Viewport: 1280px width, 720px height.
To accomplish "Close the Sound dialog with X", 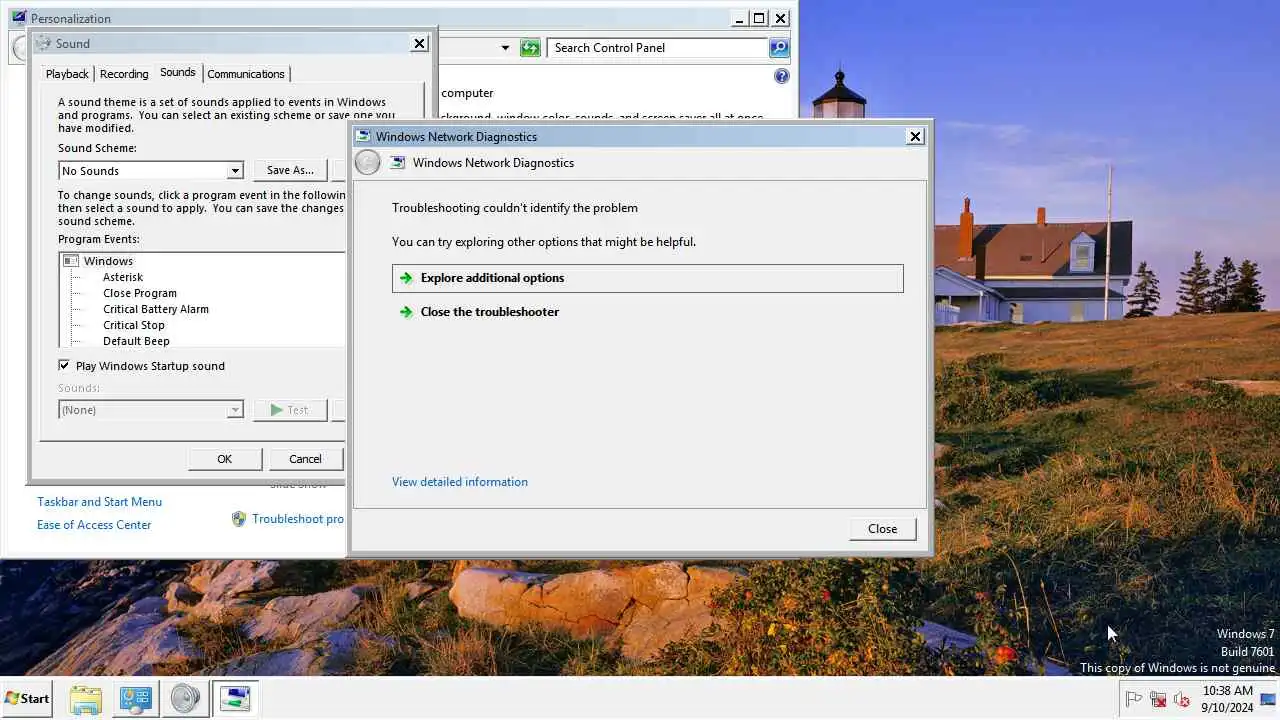I will [x=420, y=43].
